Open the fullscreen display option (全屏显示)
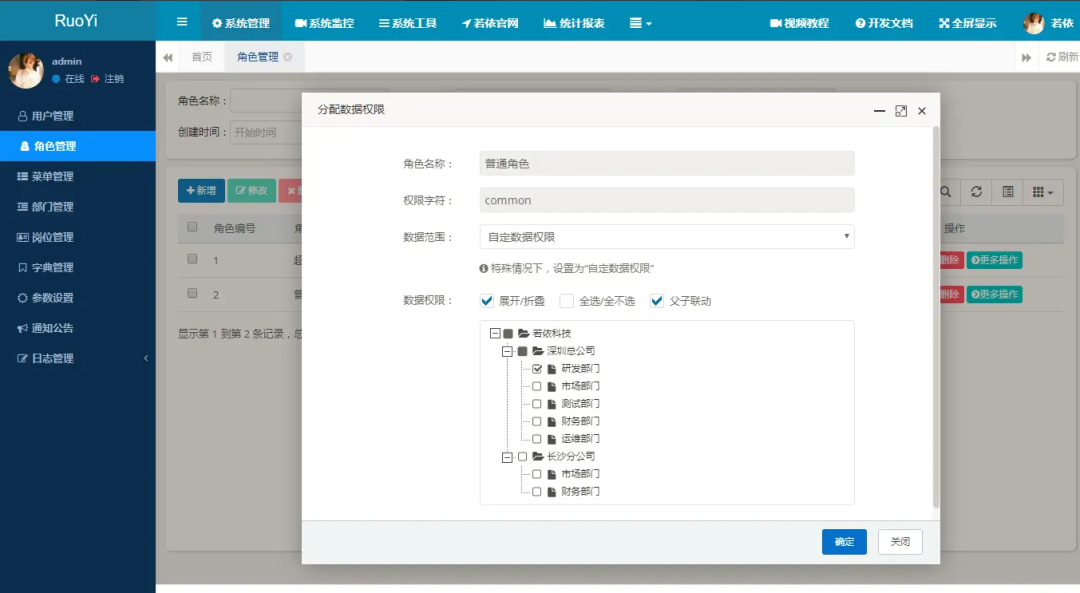This screenshot has height=593, width=1080. tap(967, 23)
